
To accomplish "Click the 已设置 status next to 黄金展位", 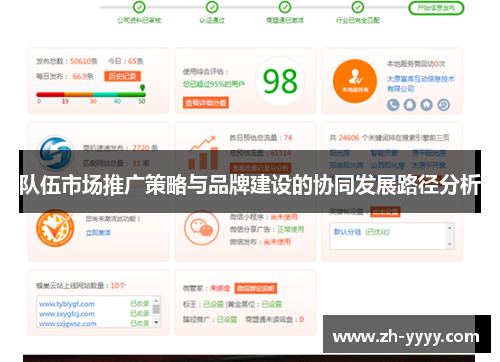I will [272, 304].
